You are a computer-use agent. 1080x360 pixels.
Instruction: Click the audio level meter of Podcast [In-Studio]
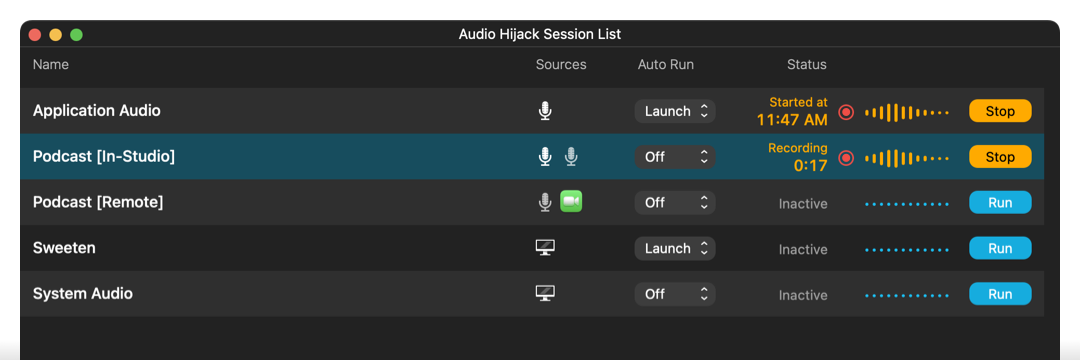(x=907, y=158)
